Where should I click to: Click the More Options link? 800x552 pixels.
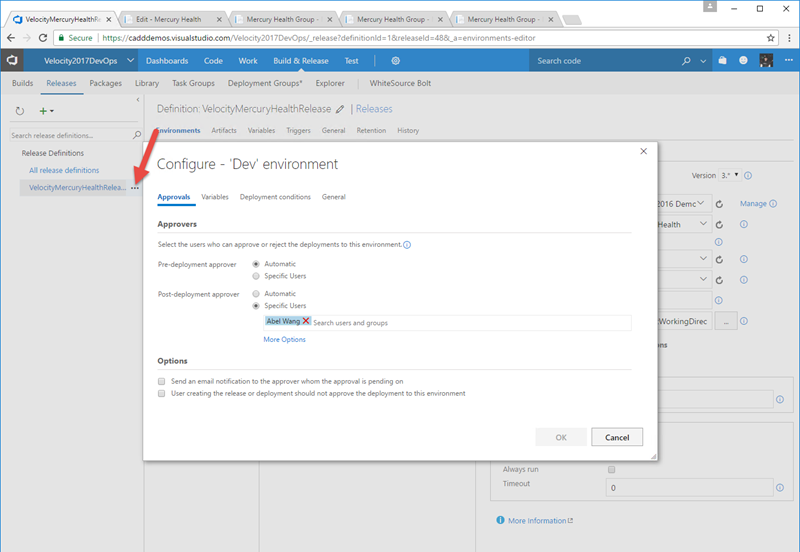pos(284,340)
